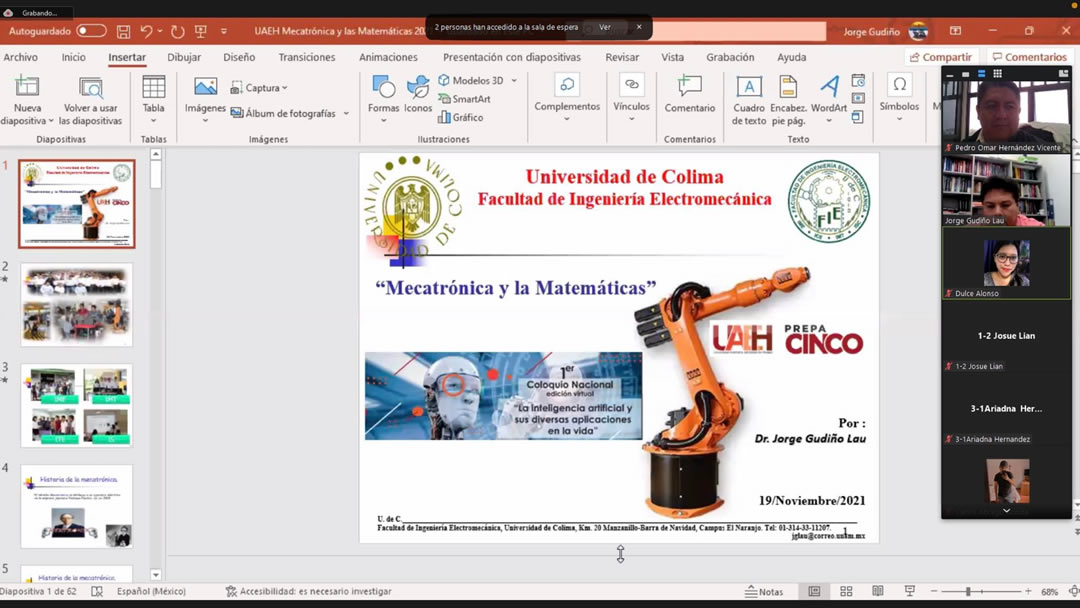Dismiss the waiting room notification
The image size is (1080, 608).
[x=639, y=28]
